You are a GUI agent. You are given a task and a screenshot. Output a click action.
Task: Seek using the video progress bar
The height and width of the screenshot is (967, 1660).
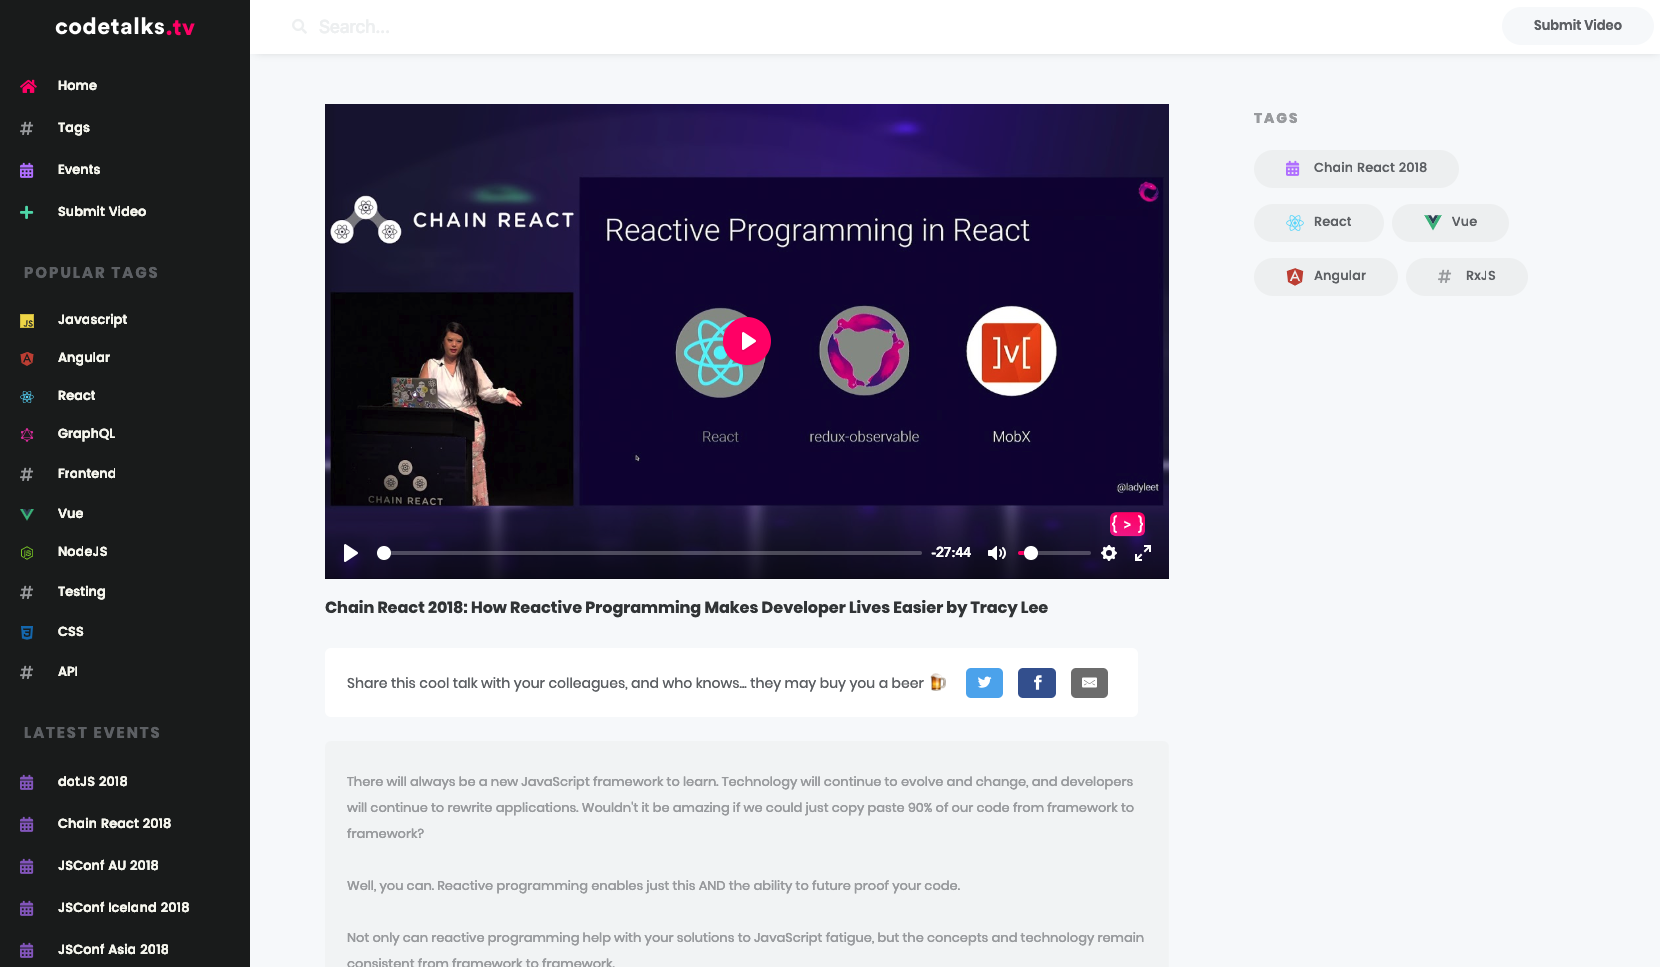[x=649, y=553]
